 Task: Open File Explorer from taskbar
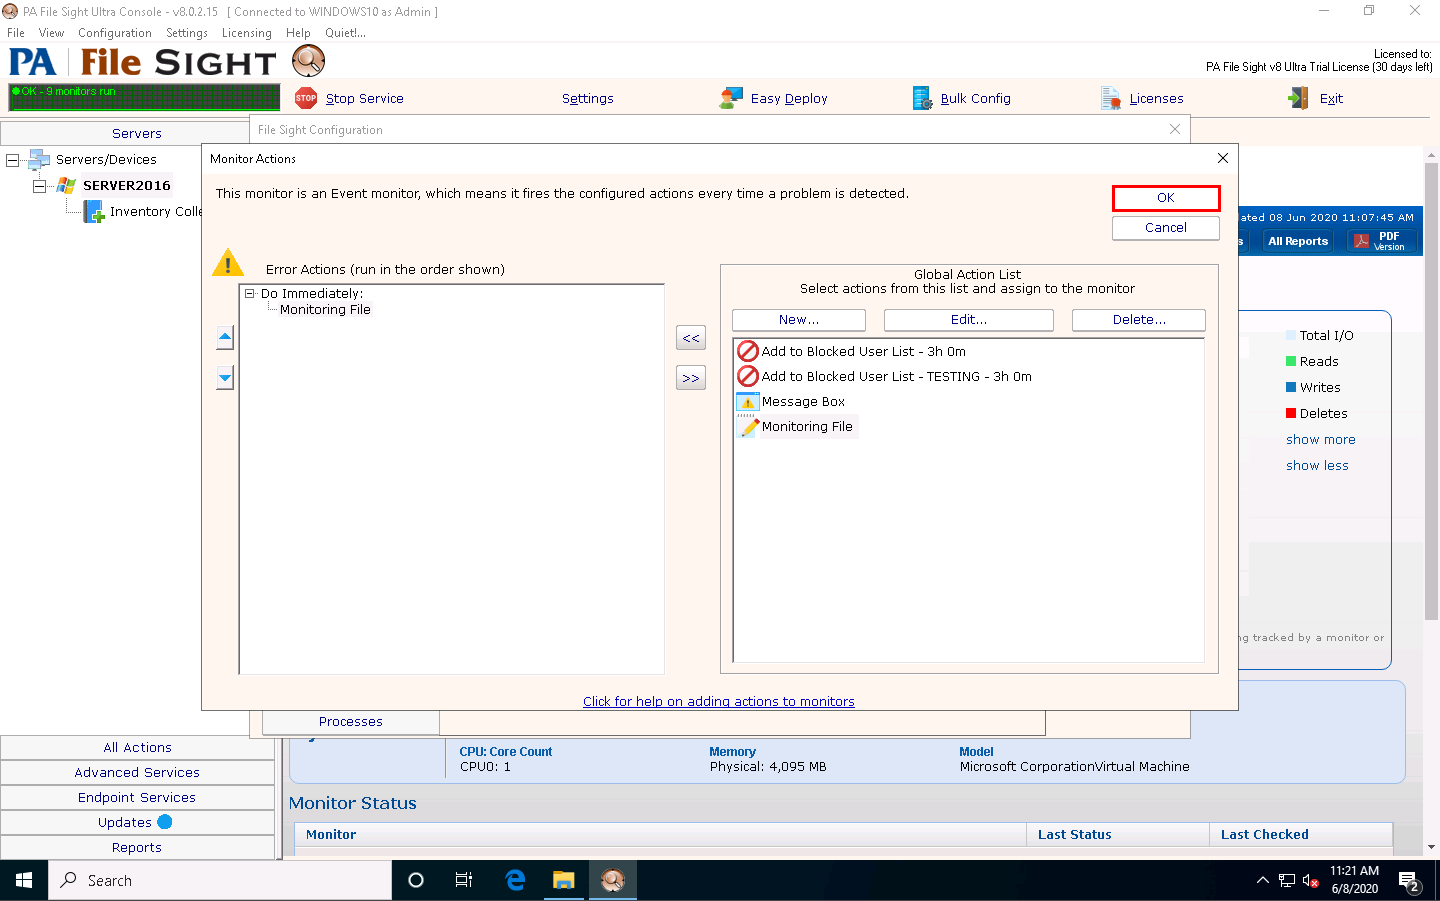pyautogui.click(x=564, y=880)
